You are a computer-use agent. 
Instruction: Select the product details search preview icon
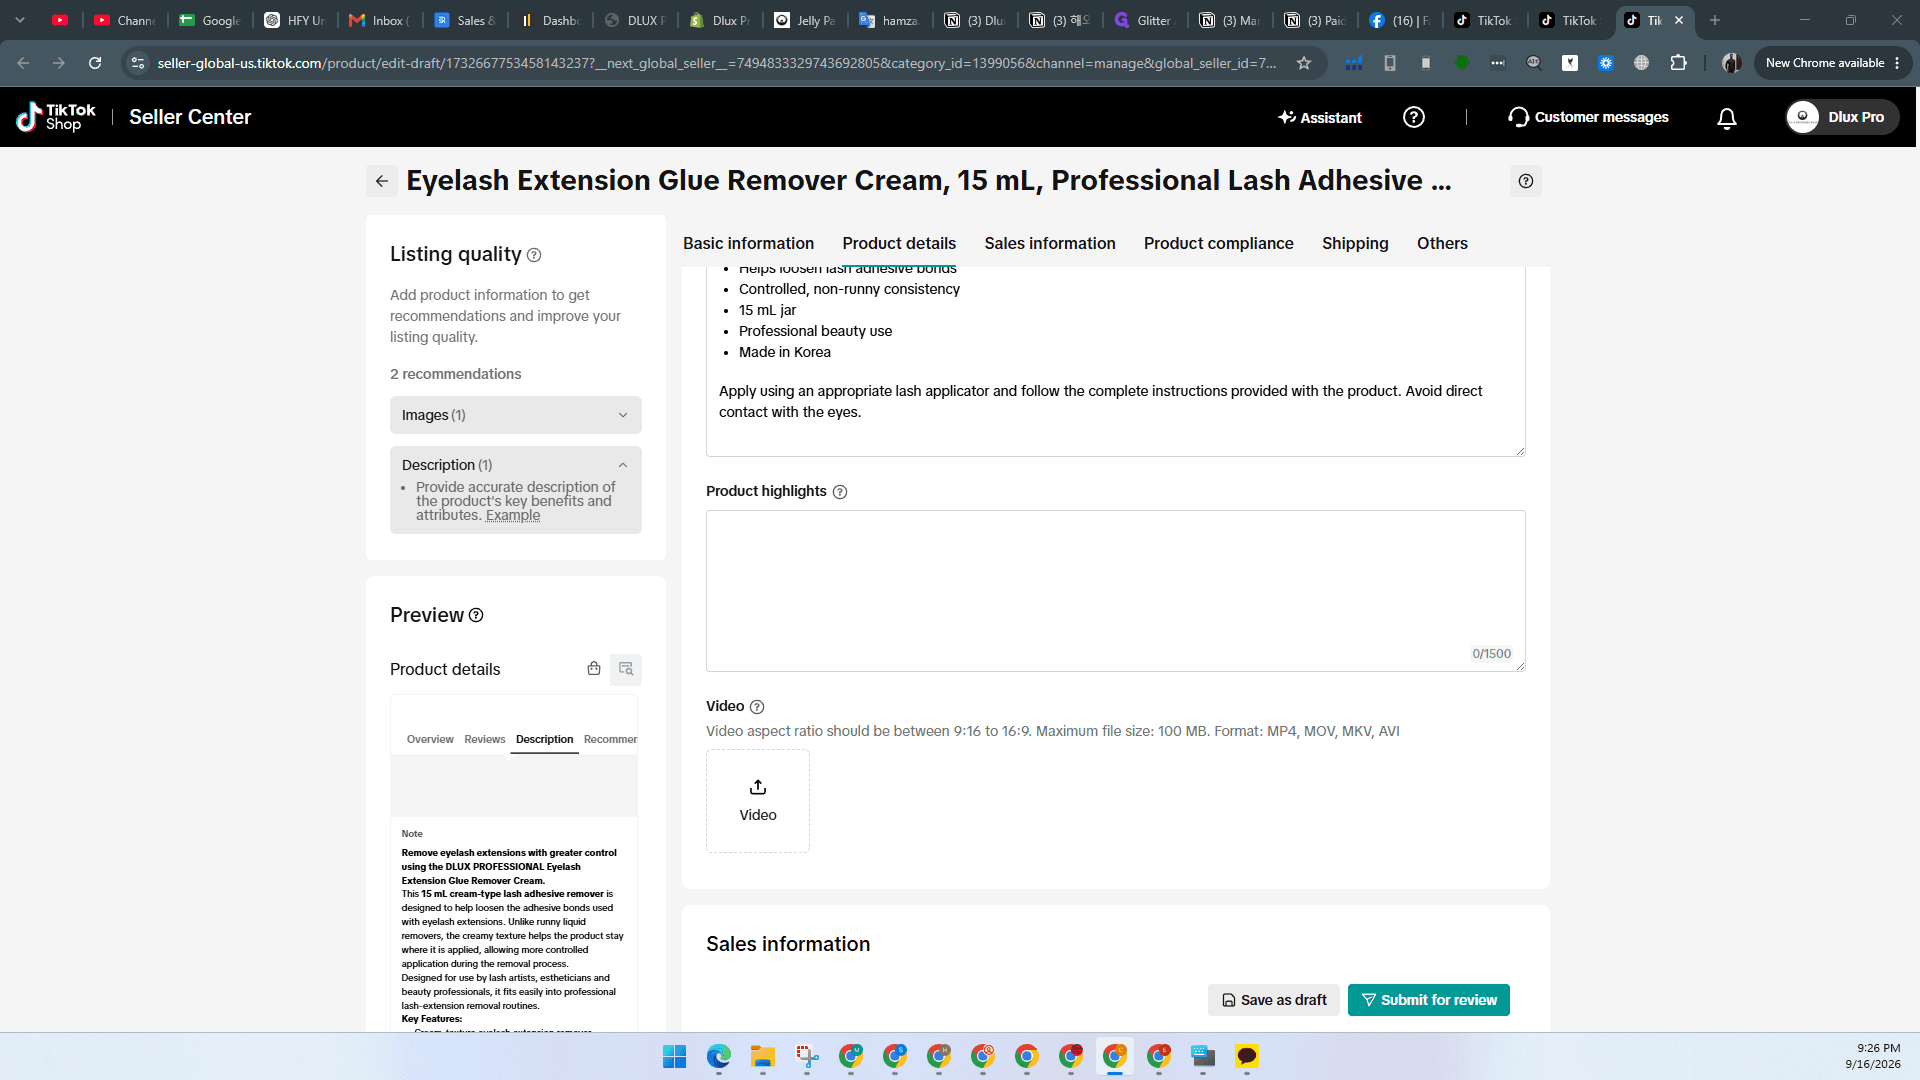click(626, 669)
